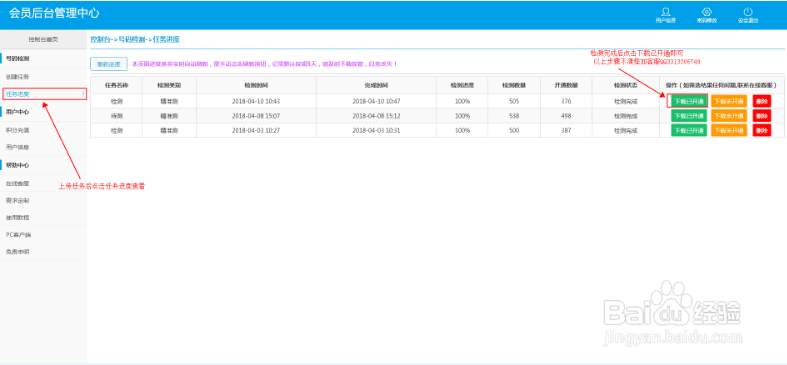787x365 pixels.
Task: Click completion time 2018-04-08 15:12
Action: pyautogui.click(x=376, y=116)
